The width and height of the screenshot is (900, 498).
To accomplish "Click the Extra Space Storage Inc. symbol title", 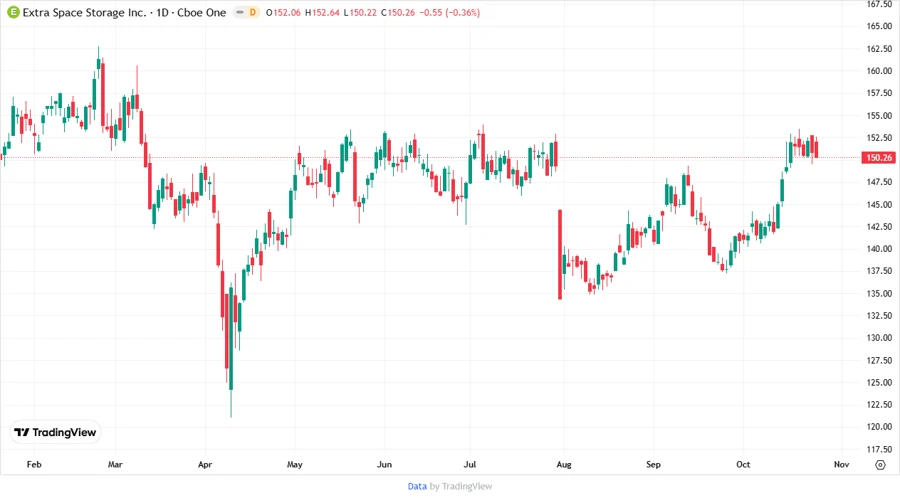I will 84,12.
